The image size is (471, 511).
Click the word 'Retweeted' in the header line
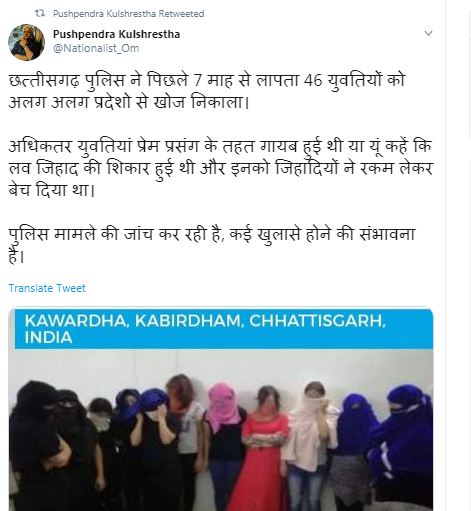181,14
